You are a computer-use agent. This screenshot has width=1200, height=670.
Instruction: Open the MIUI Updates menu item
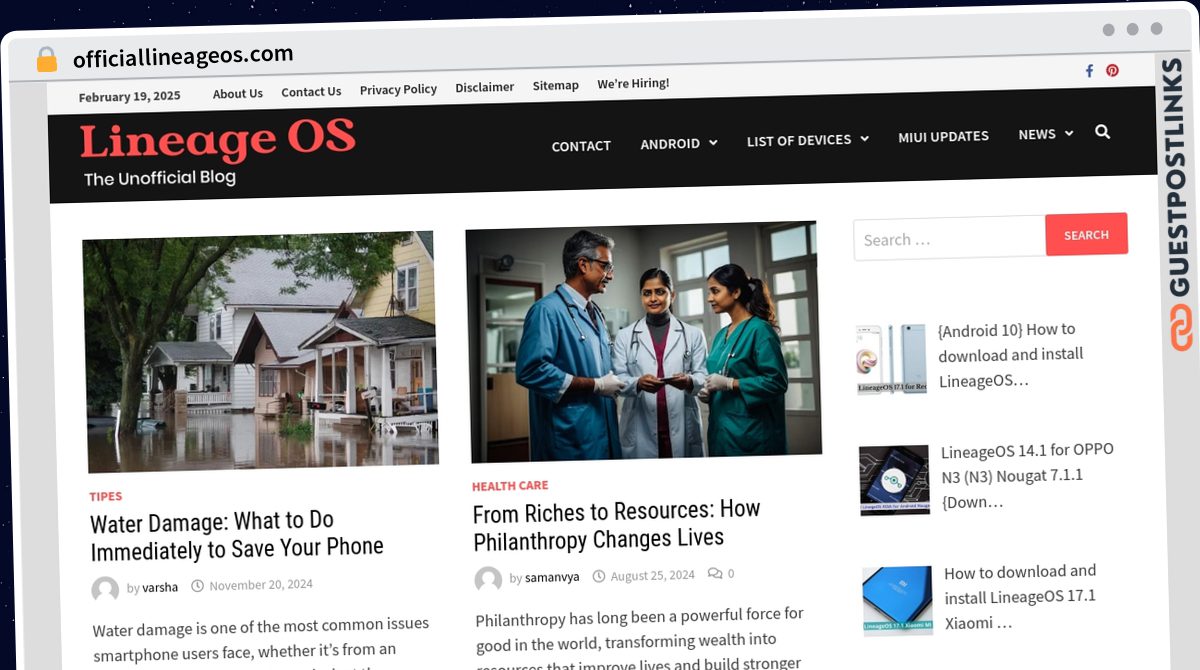(943, 136)
